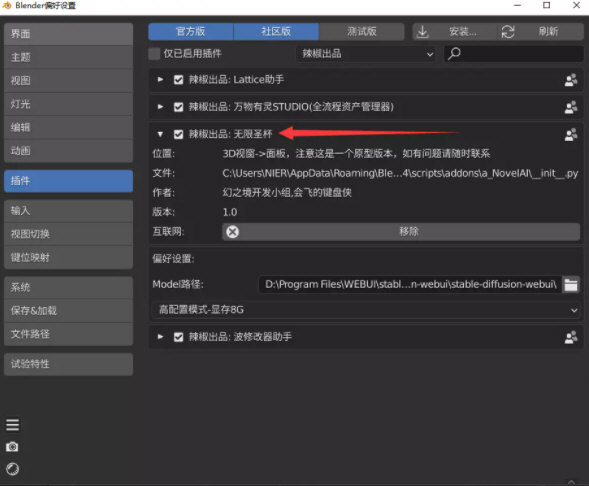Click the magnifier icon in search box

tap(454, 53)
